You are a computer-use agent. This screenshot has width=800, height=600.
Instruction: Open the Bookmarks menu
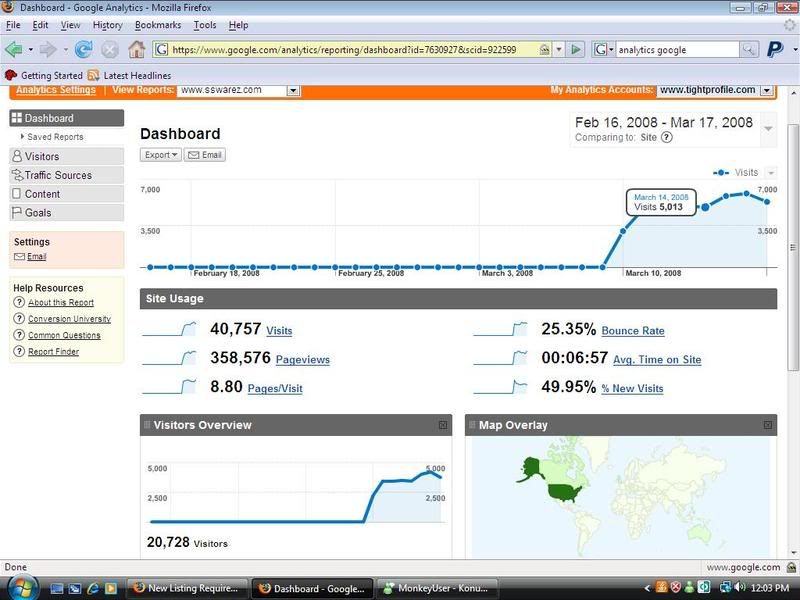[158, 24]
